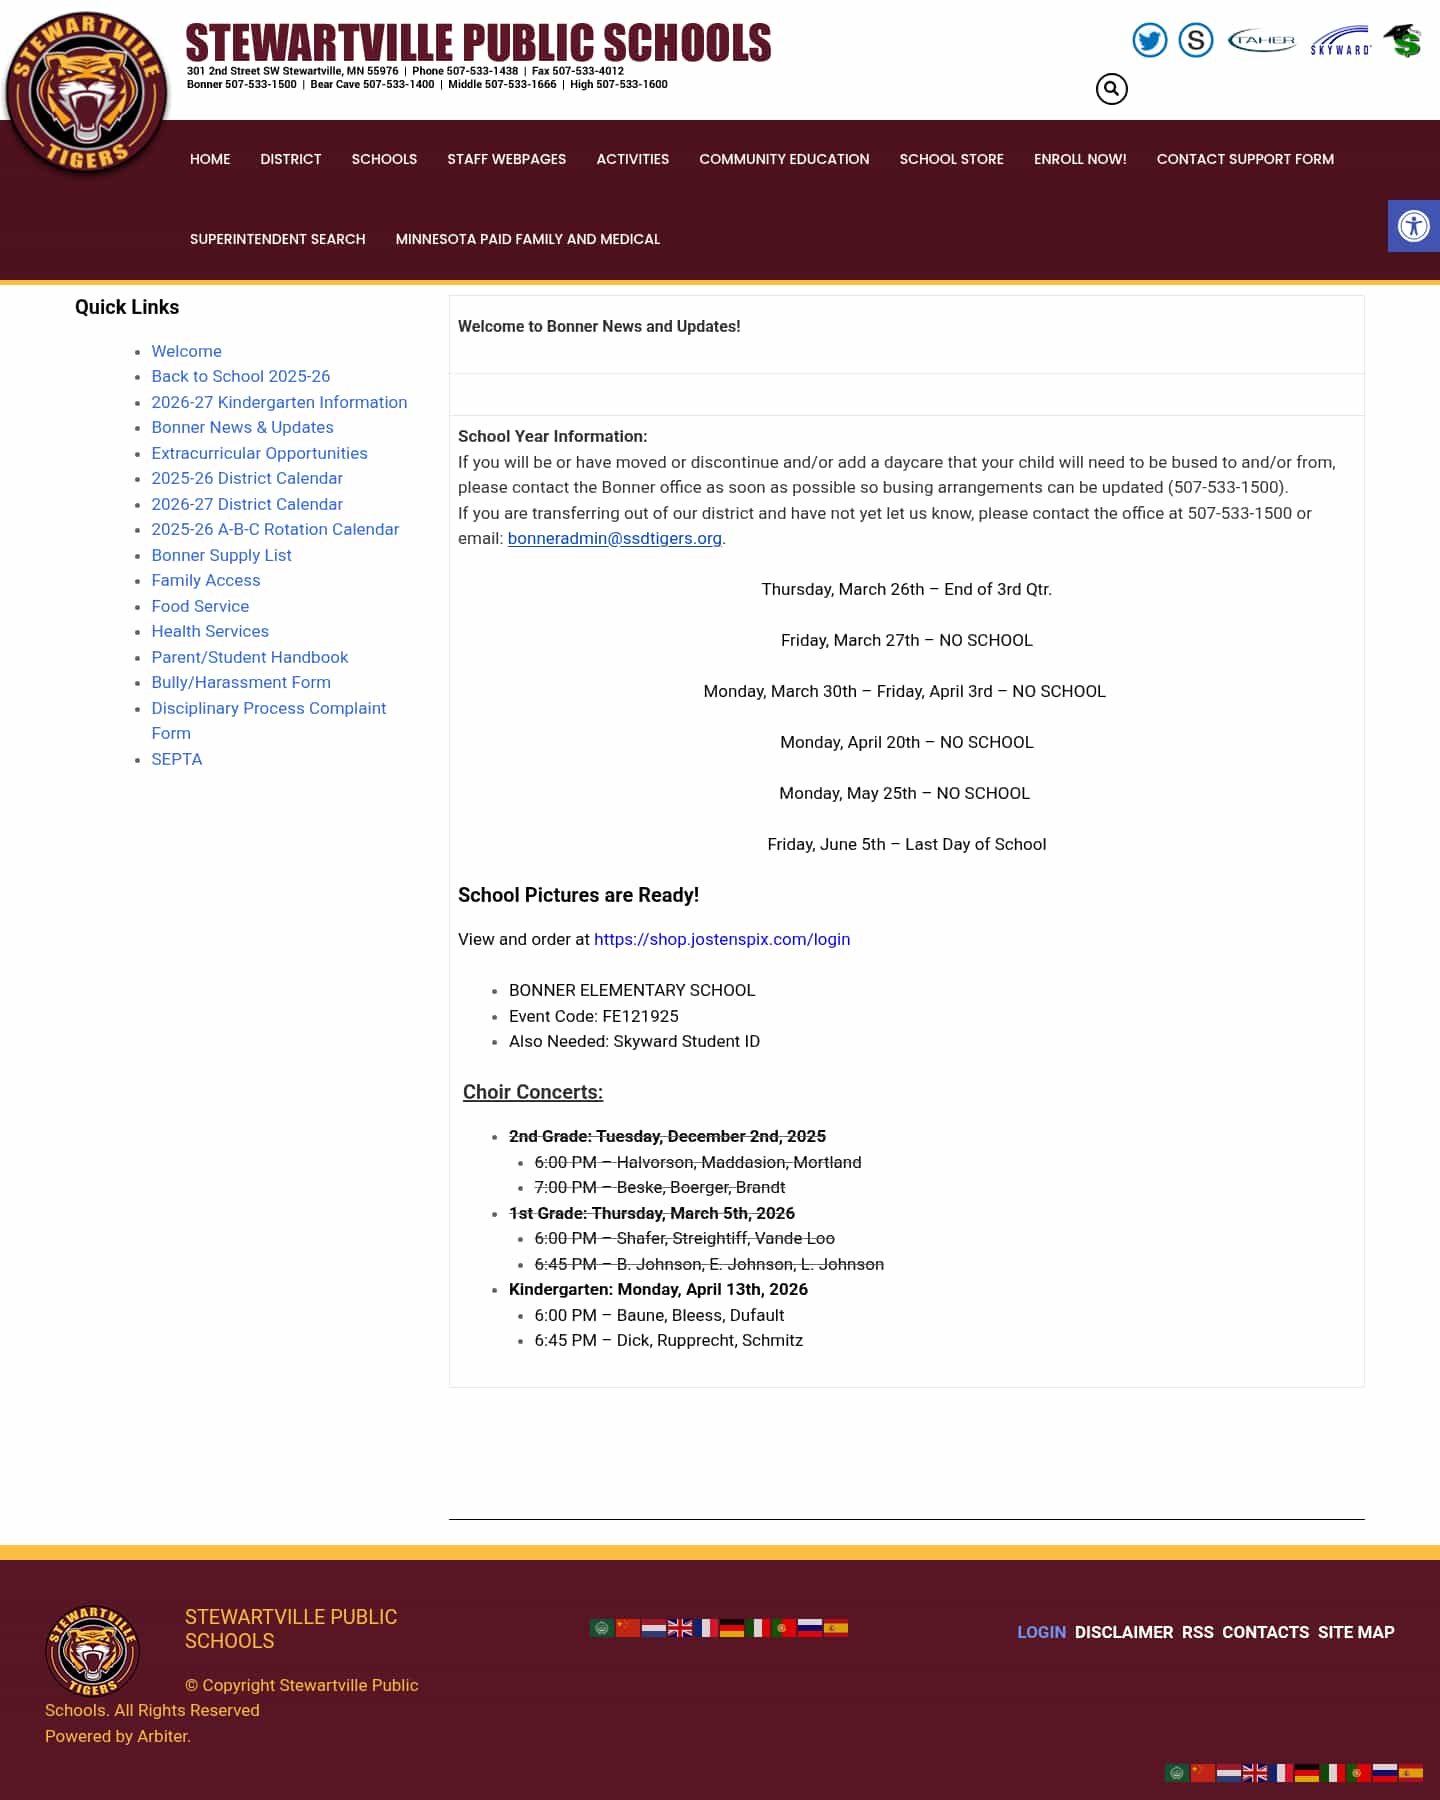Open the Twitter bird icon in the header

click(x=1150, y=40)
